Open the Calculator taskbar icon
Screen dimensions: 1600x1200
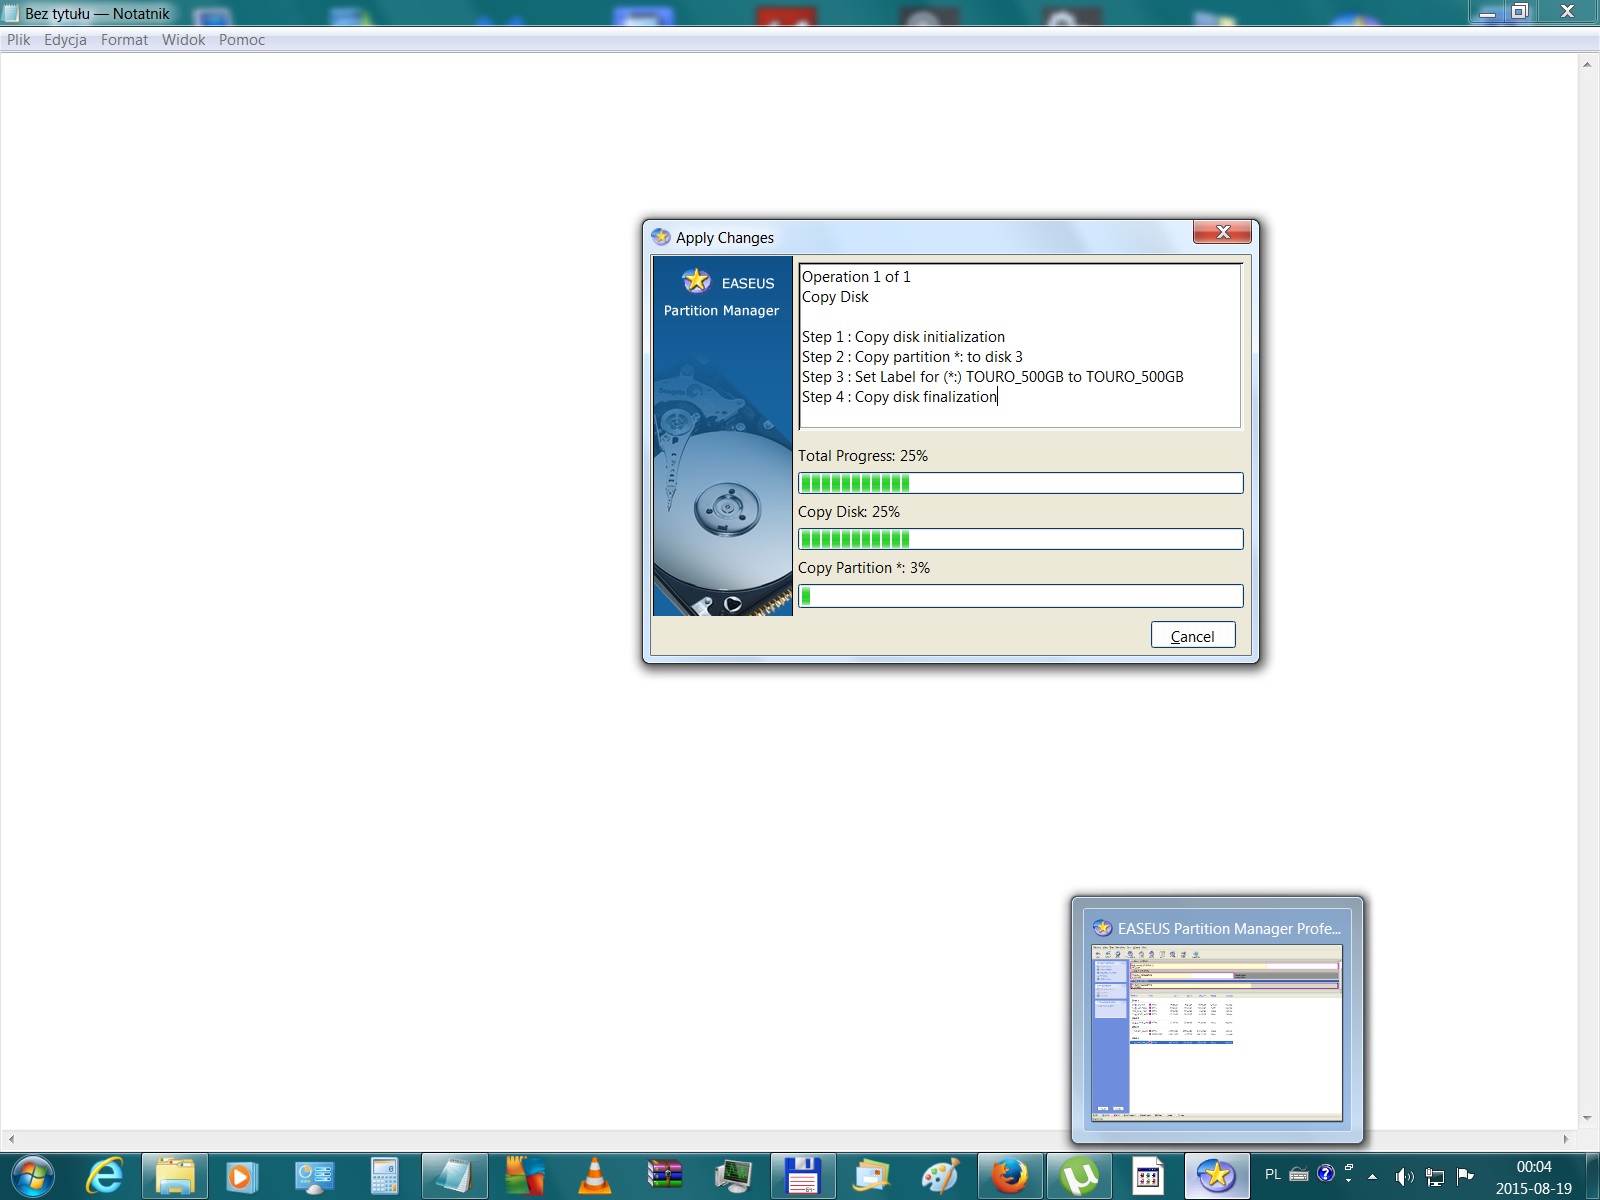coord(384,1176)
